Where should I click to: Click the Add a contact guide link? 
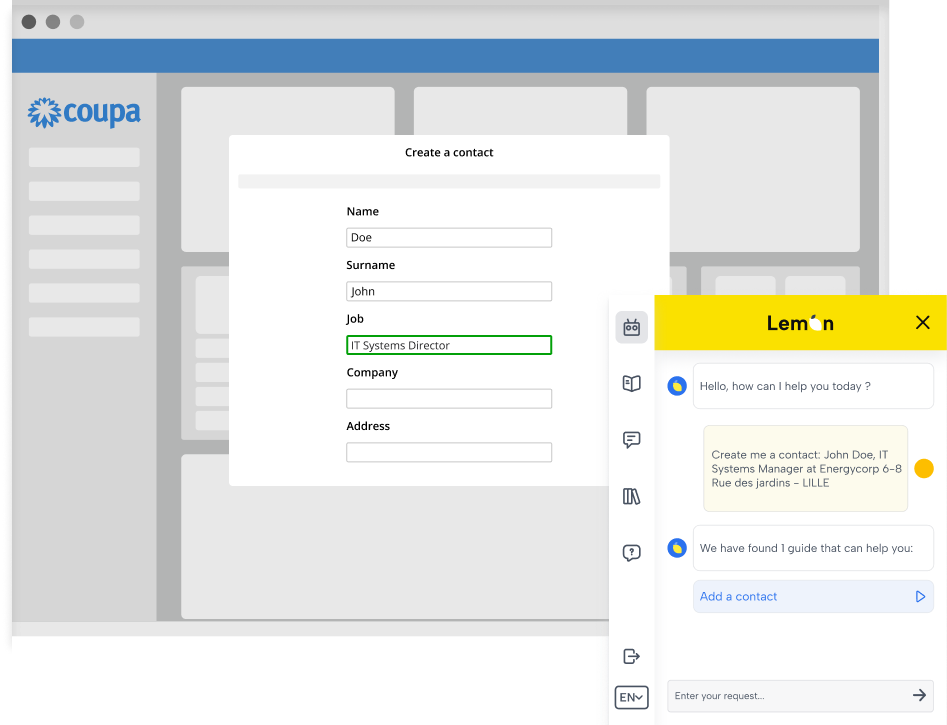(739, 597)
